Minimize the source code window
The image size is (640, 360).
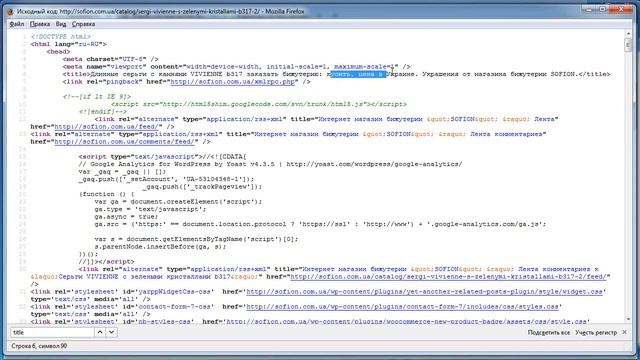[x=589, y=9]
